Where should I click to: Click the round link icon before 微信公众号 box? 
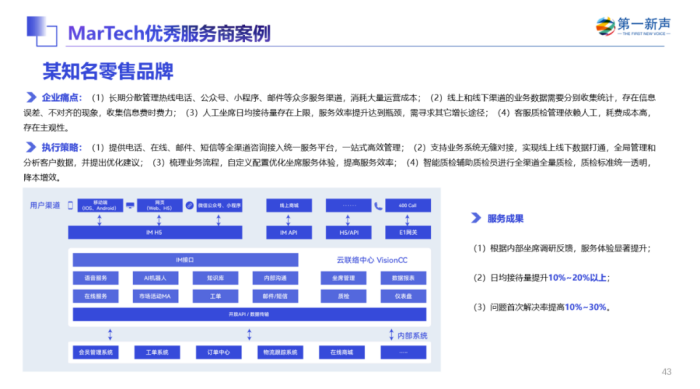pos(189,205)
